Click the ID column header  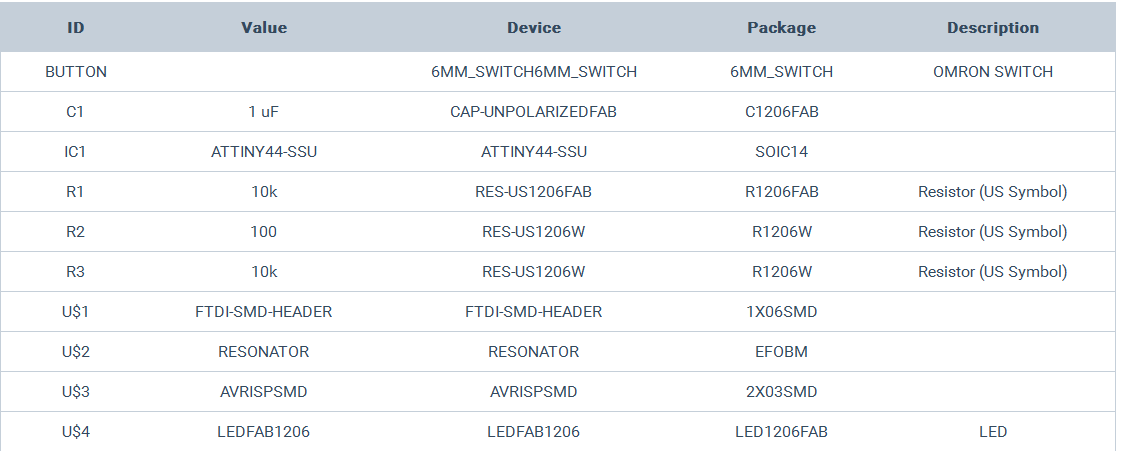75,28
